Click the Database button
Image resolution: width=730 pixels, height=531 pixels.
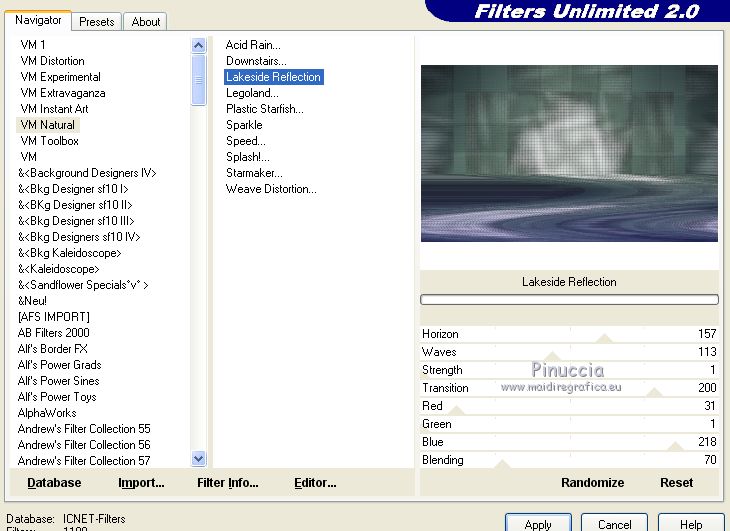coord(54,483)
